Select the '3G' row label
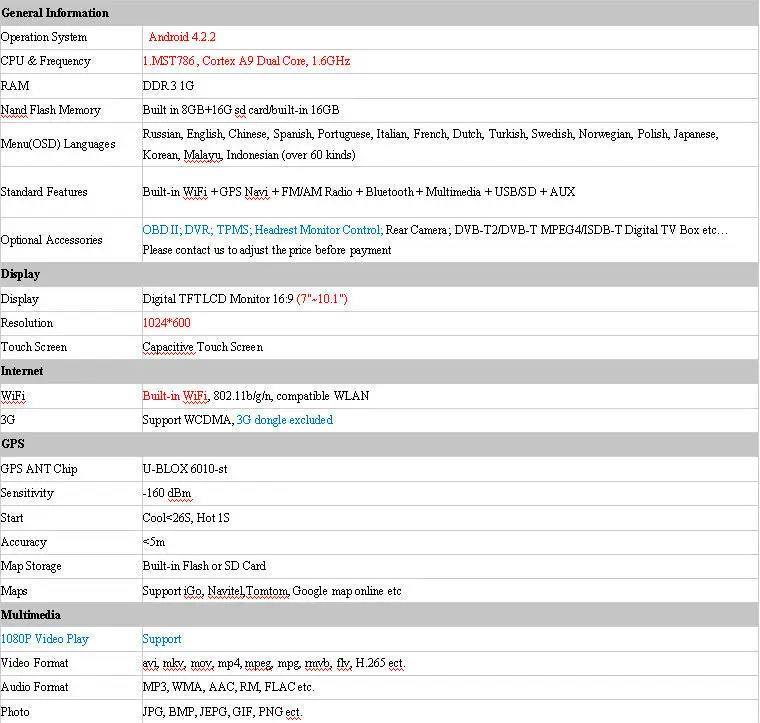760x723 pixels. 8,420
